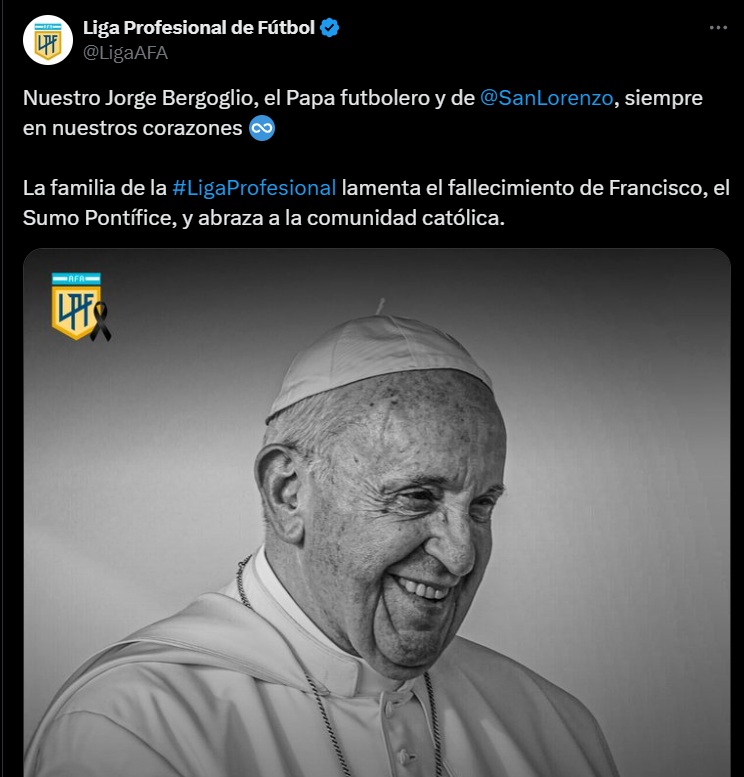The height and width of the screenshot is (777, 744).
Task: Open the three-dot more options menu
Action: [x=718, y=28]
